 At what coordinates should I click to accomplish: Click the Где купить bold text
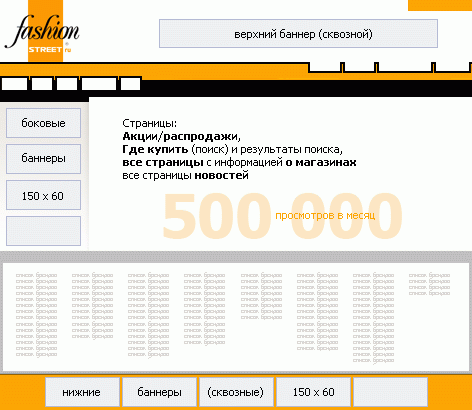coord(155,149)
